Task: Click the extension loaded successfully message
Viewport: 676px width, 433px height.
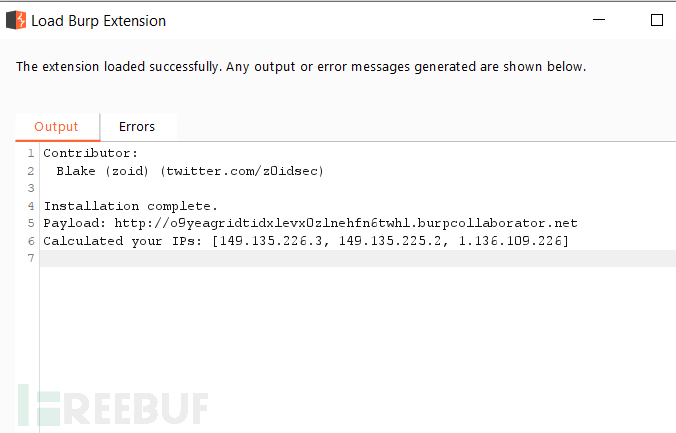Action: (301, 67)
